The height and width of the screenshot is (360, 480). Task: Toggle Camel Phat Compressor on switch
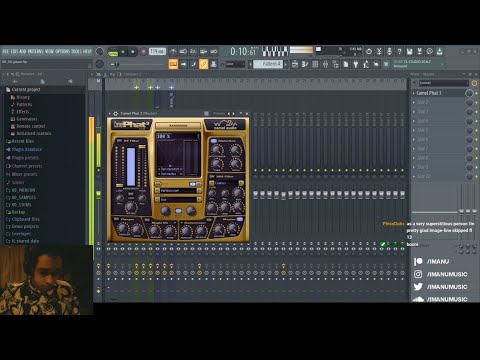click(209, 220)
